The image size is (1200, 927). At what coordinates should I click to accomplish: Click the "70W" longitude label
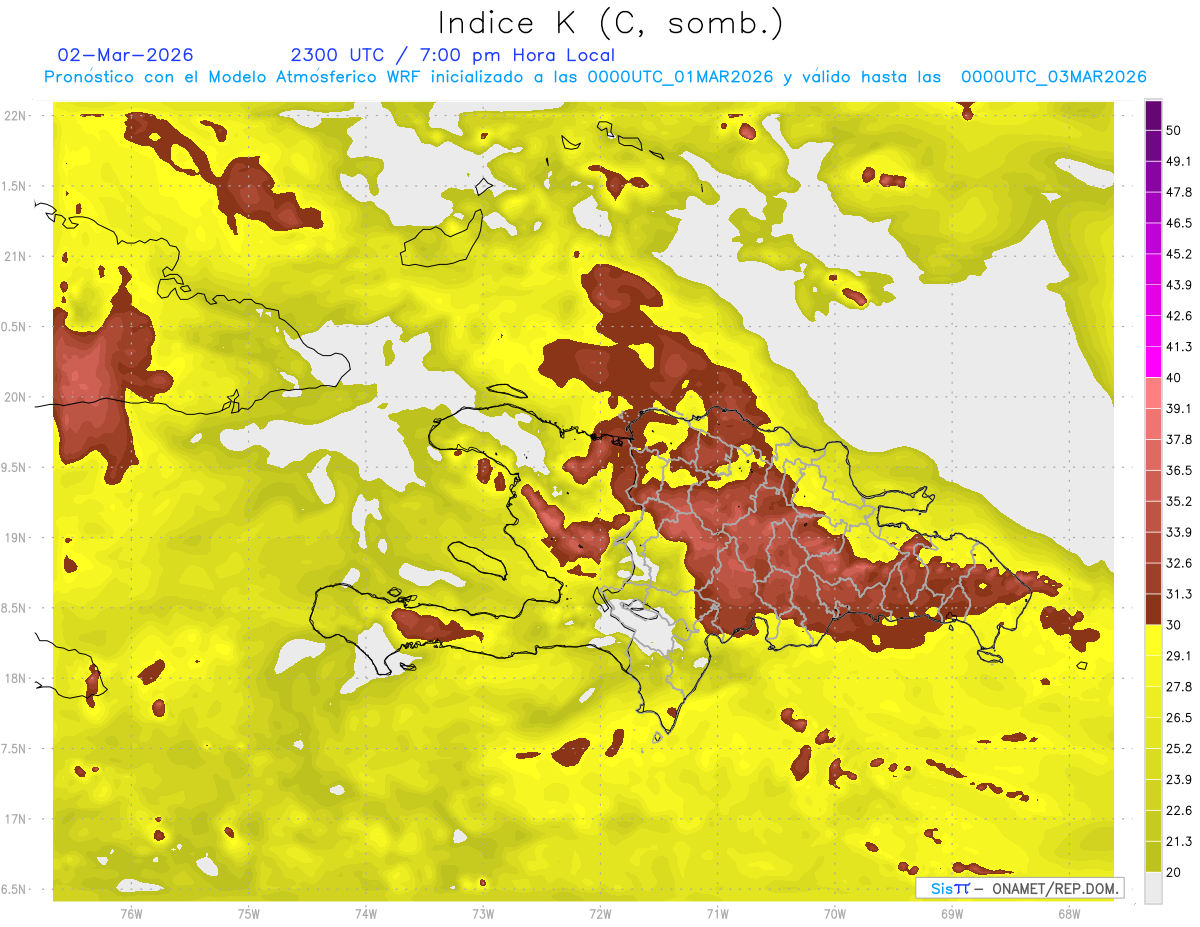[835, 913]
